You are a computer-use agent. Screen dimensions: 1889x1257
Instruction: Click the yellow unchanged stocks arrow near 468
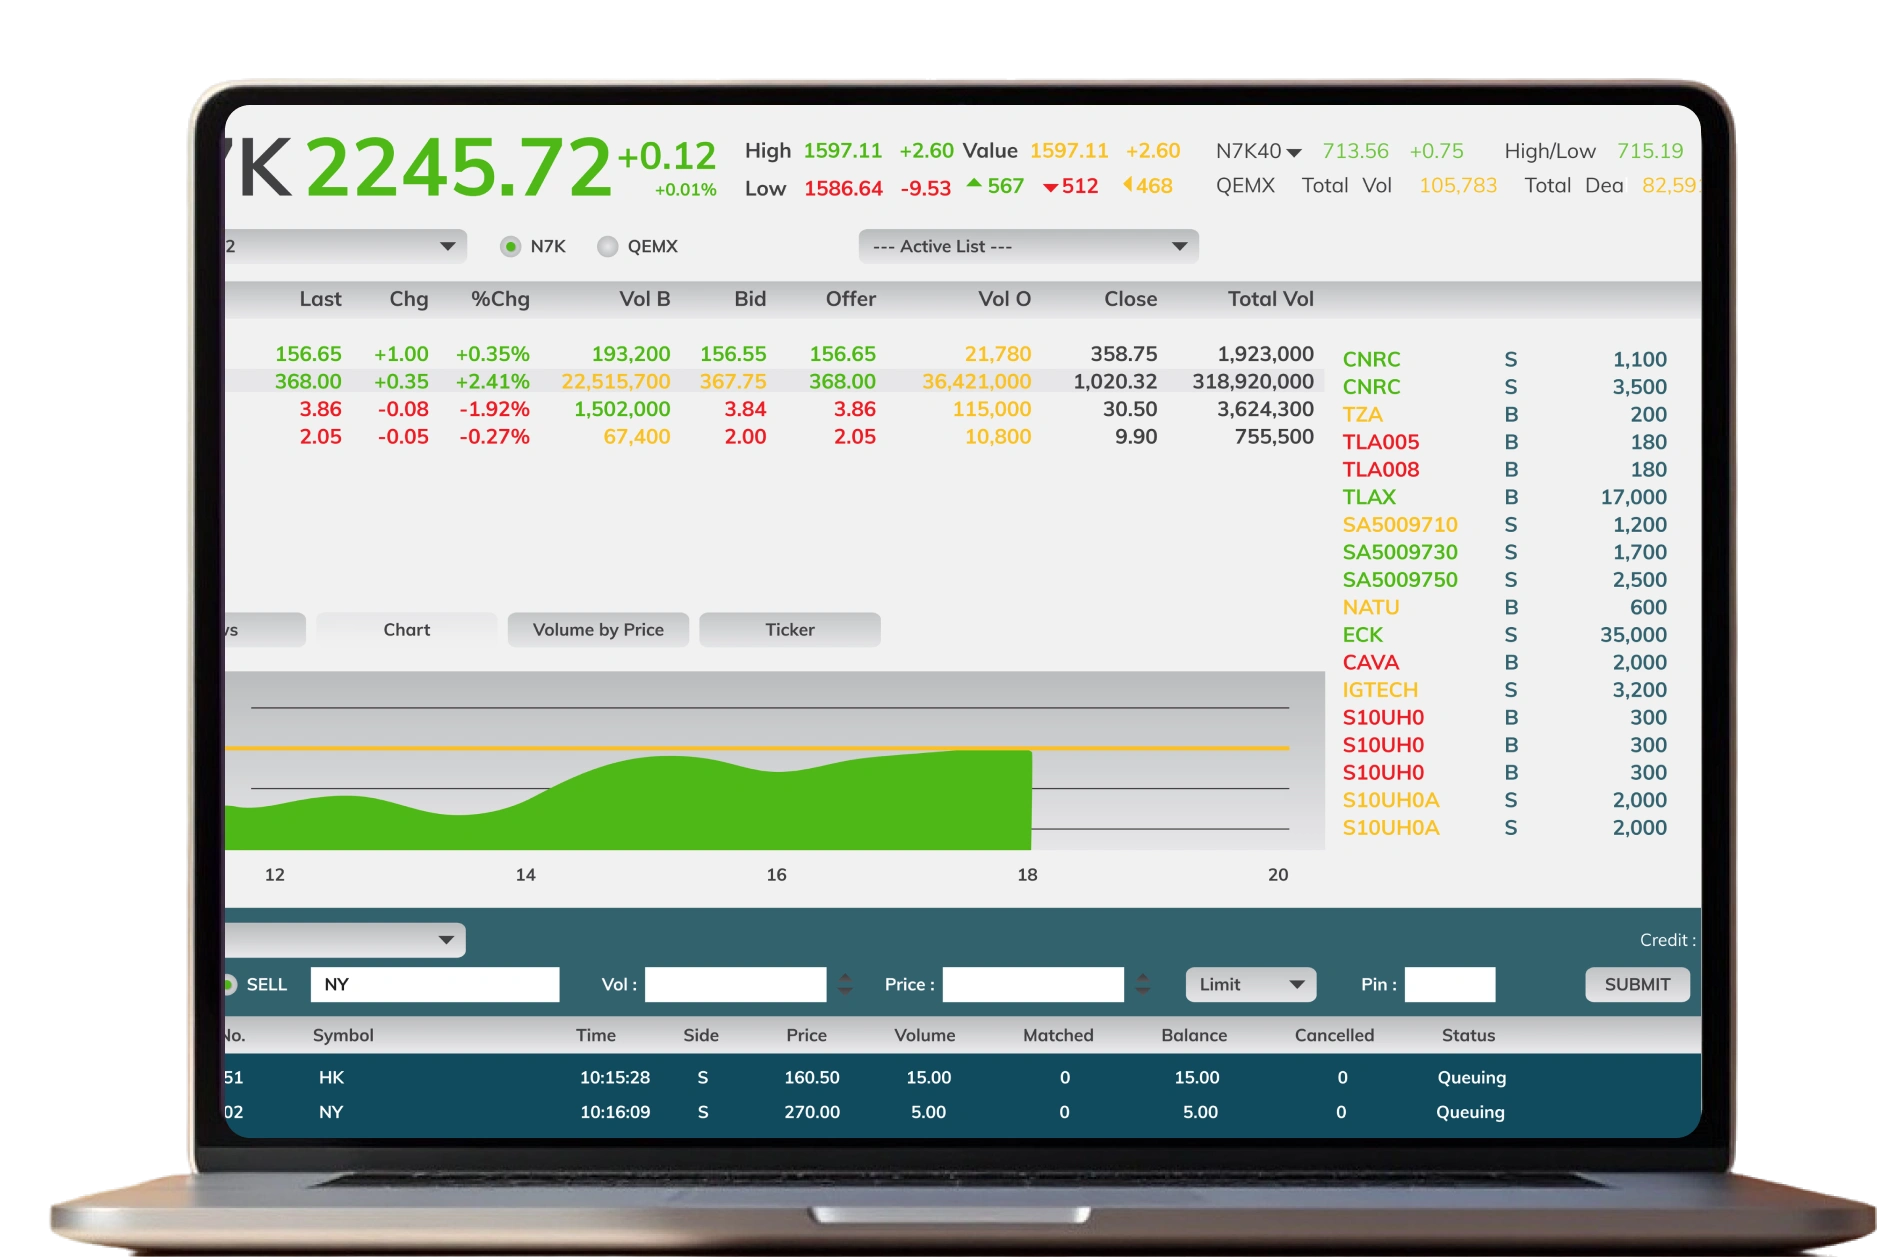1130,186
